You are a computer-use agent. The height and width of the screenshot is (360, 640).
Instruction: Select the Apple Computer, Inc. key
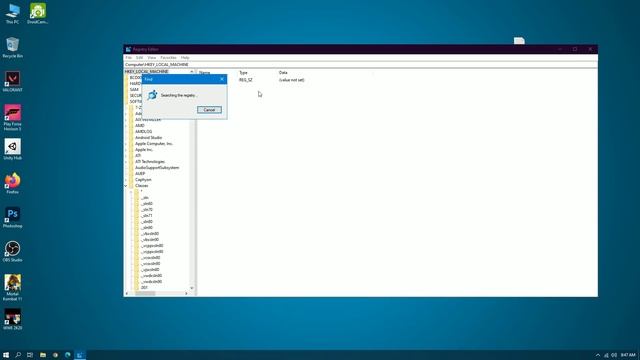pos(154,144)
